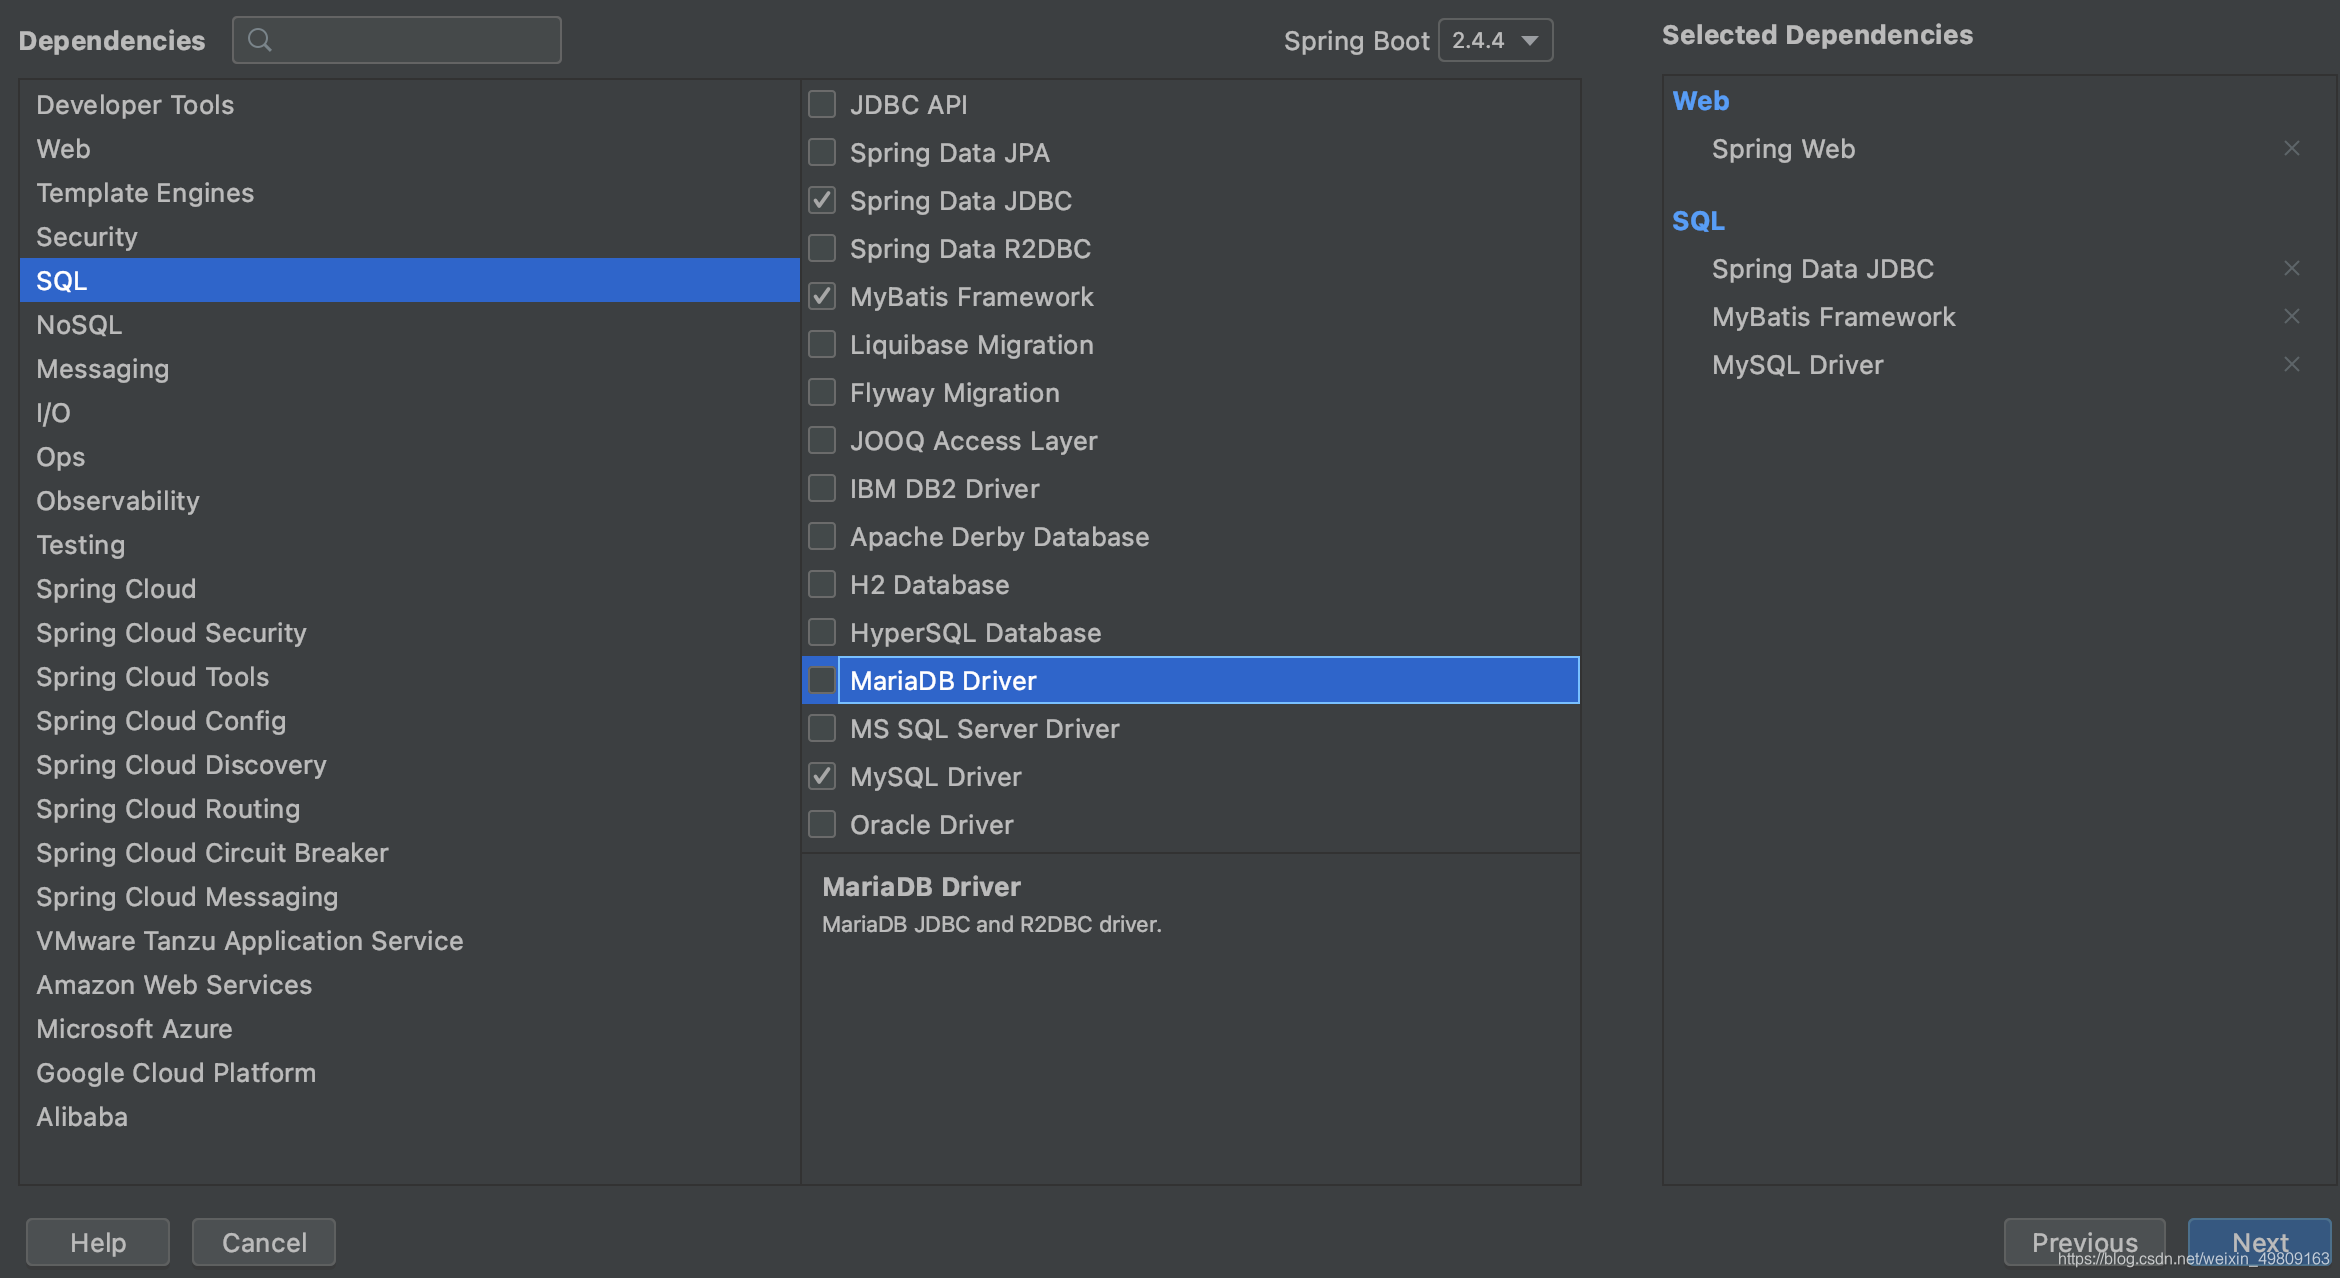
Task: Select the Alibaba category
Action: (x=410, y=1117)
